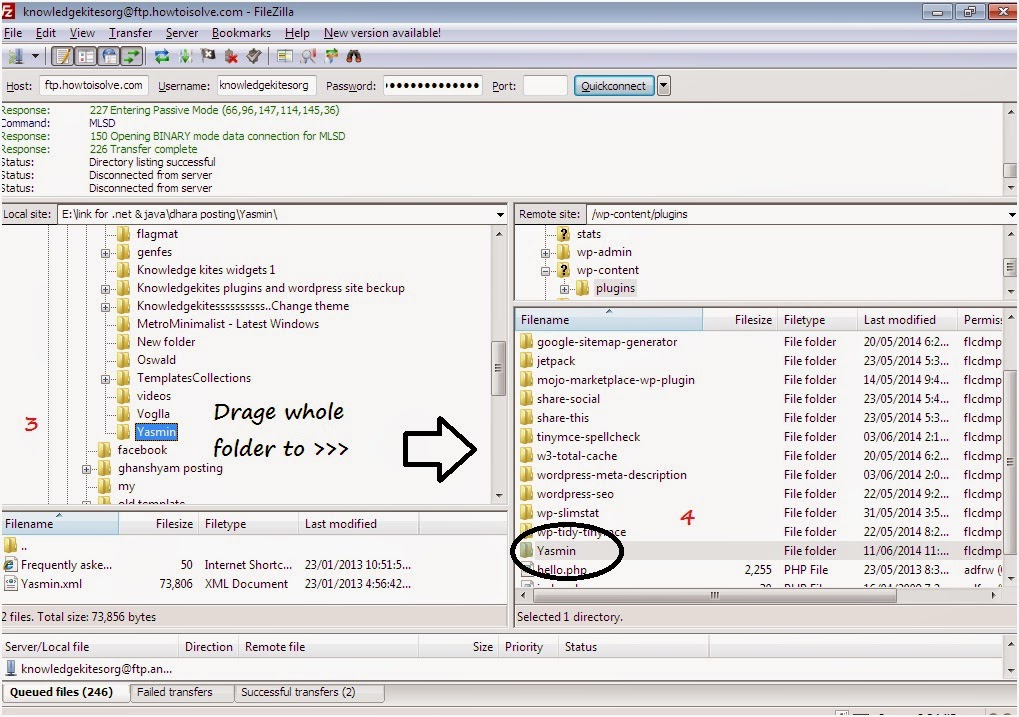Click the Port input field
The image size is (1019, 717).
tap(545, 85)
